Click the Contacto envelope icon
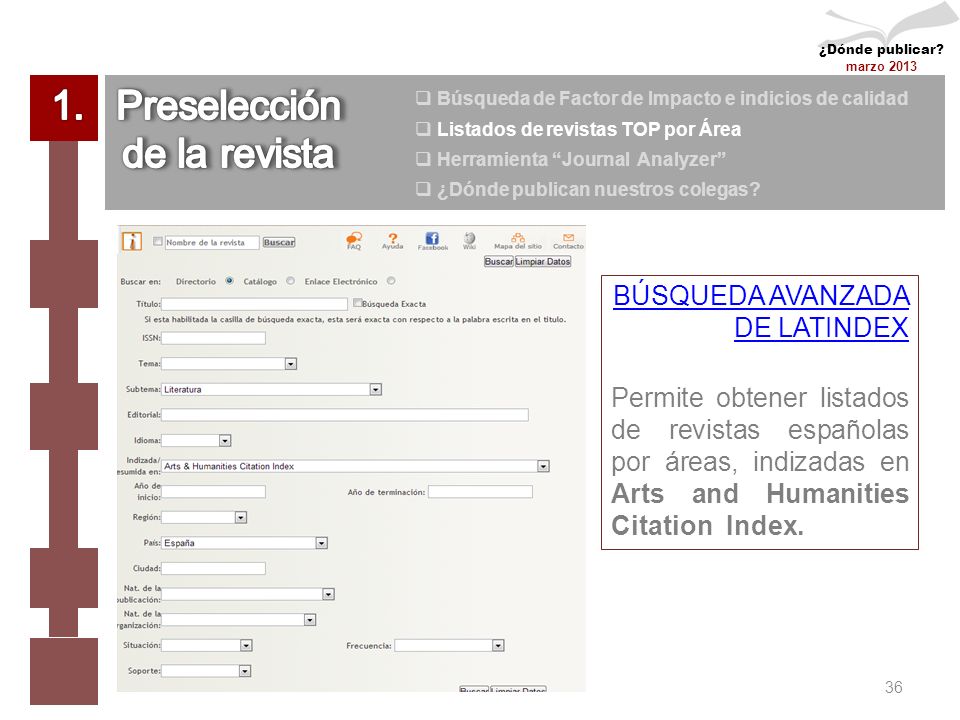 click(x=568, y=241)
